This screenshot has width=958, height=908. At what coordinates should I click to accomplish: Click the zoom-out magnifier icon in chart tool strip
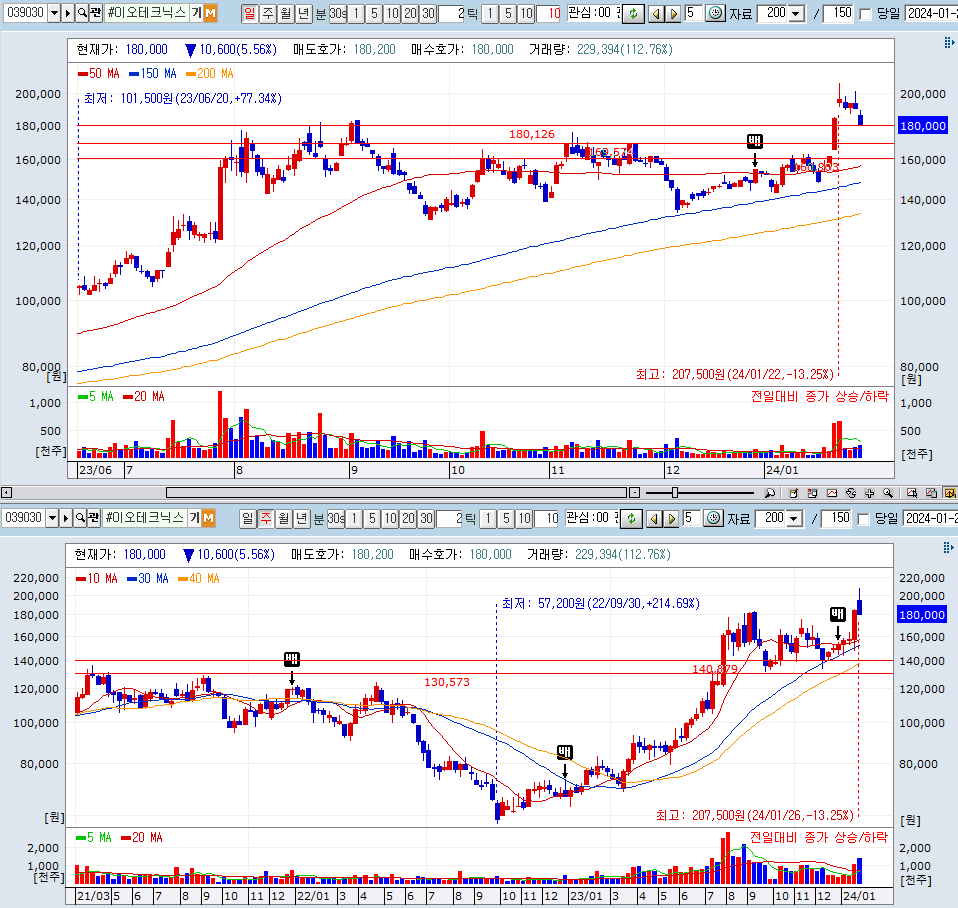(x=770, y=492)
